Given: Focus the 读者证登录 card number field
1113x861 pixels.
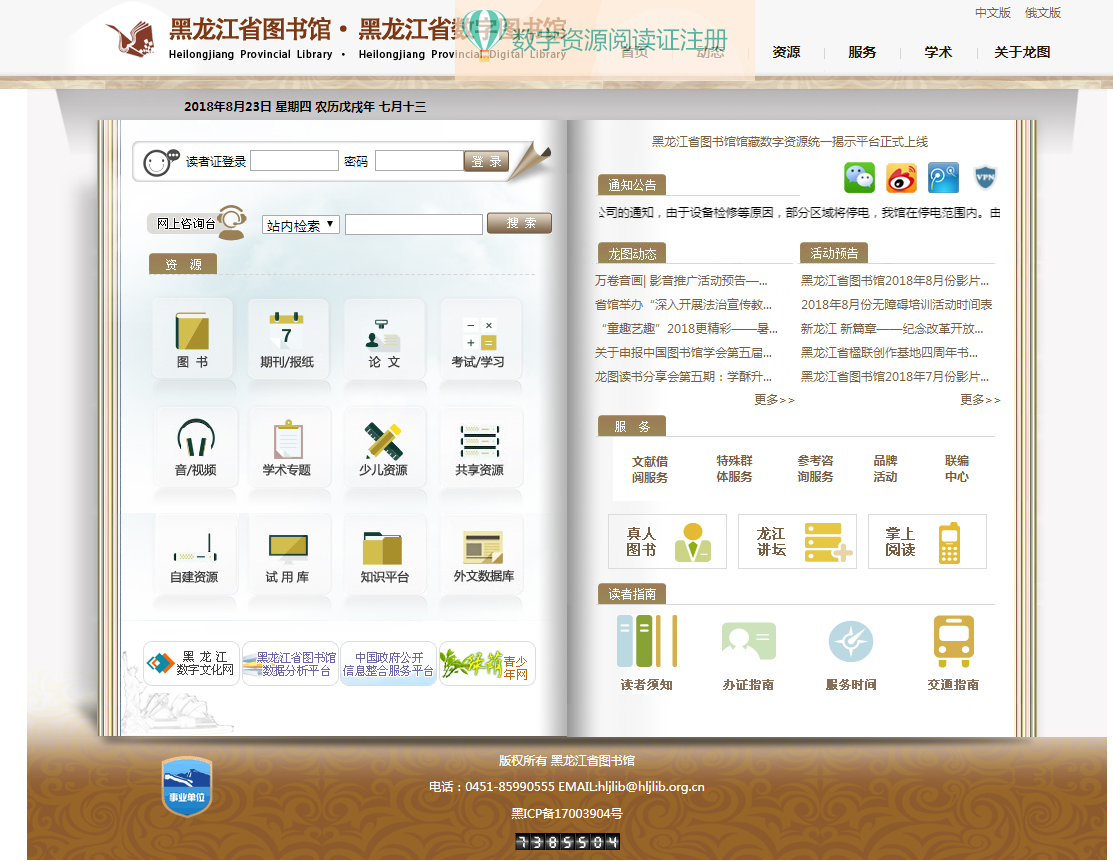Looking at the screenshot, I should [295, 160].
